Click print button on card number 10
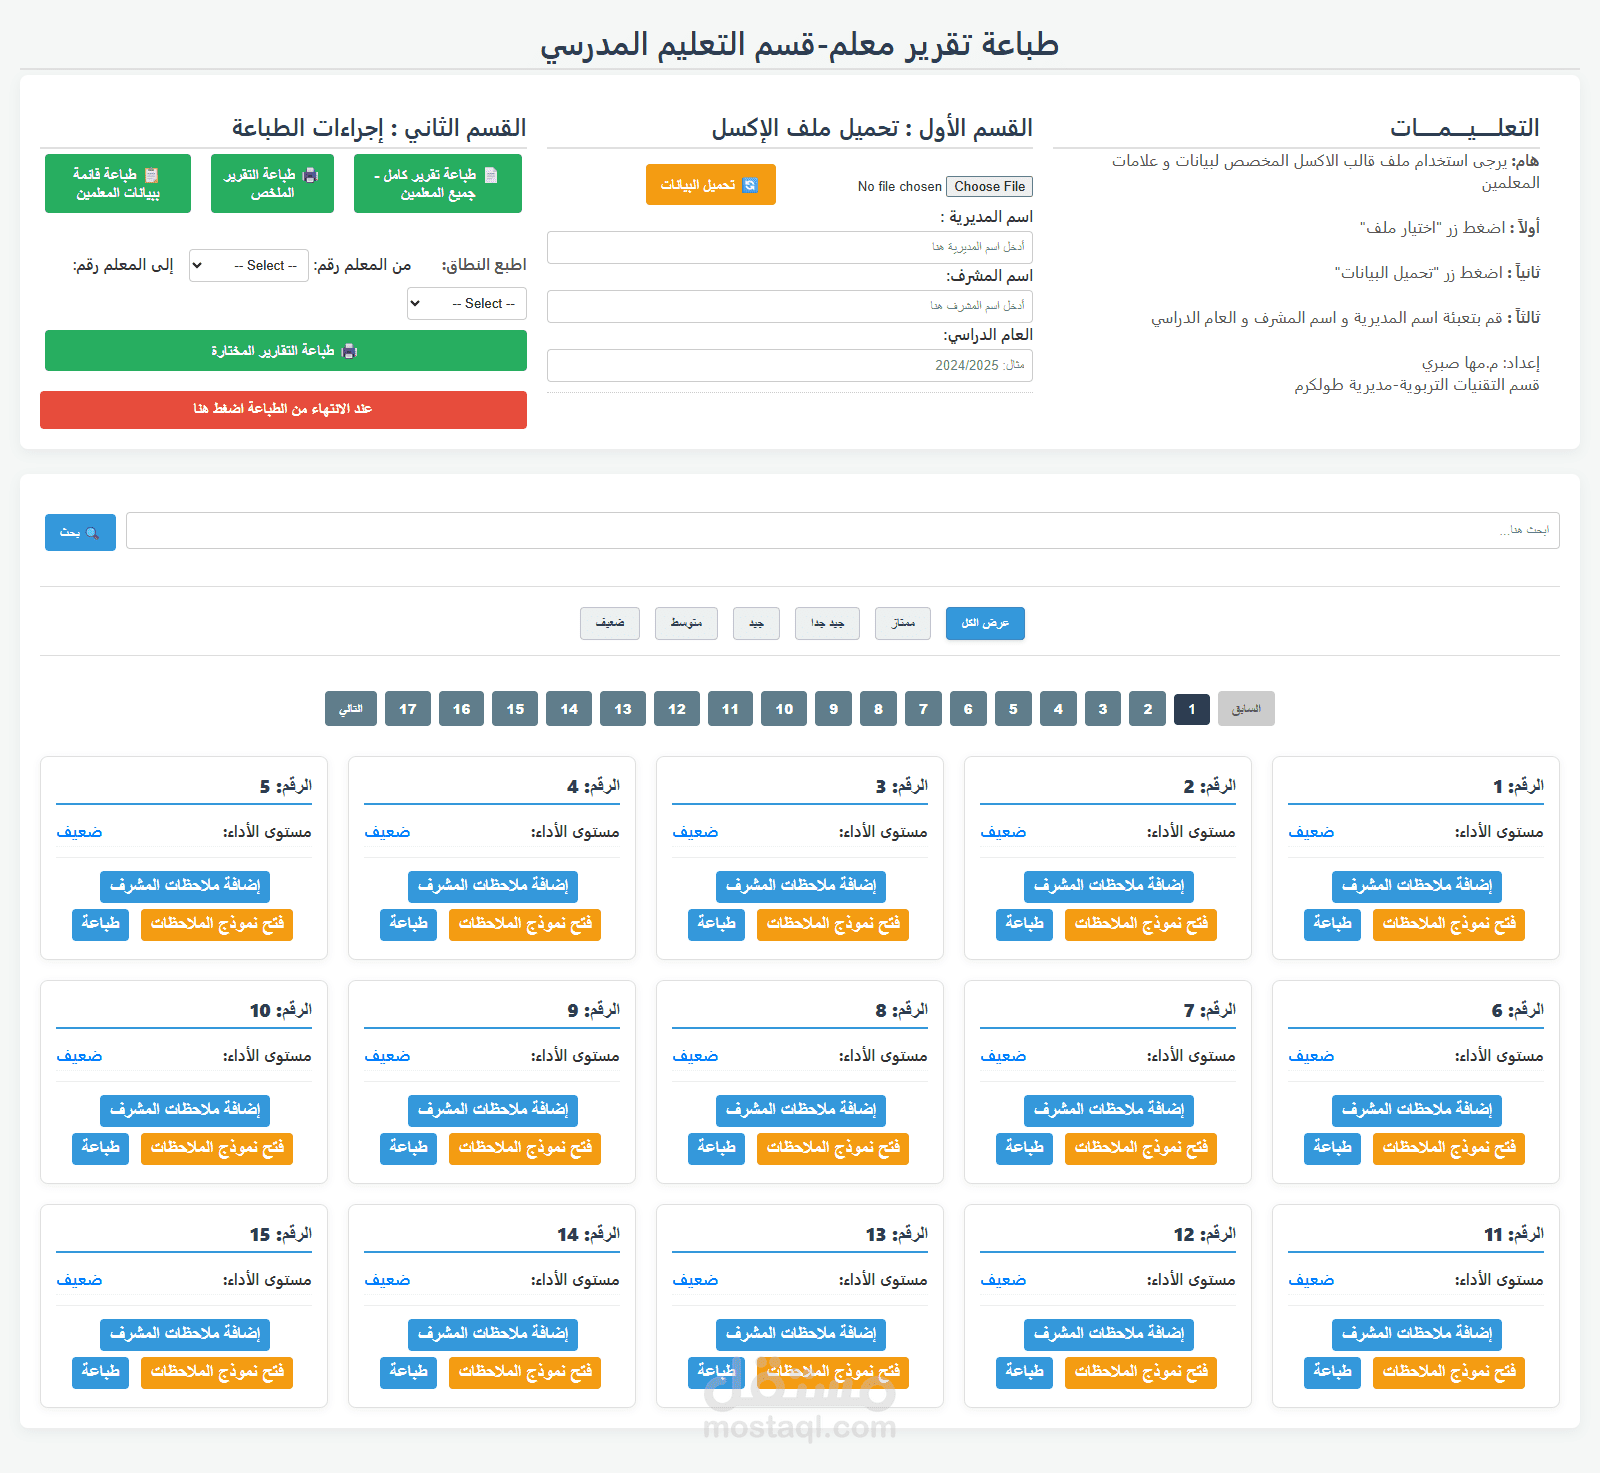1600x1473 pixels. tap(100, 1148)
